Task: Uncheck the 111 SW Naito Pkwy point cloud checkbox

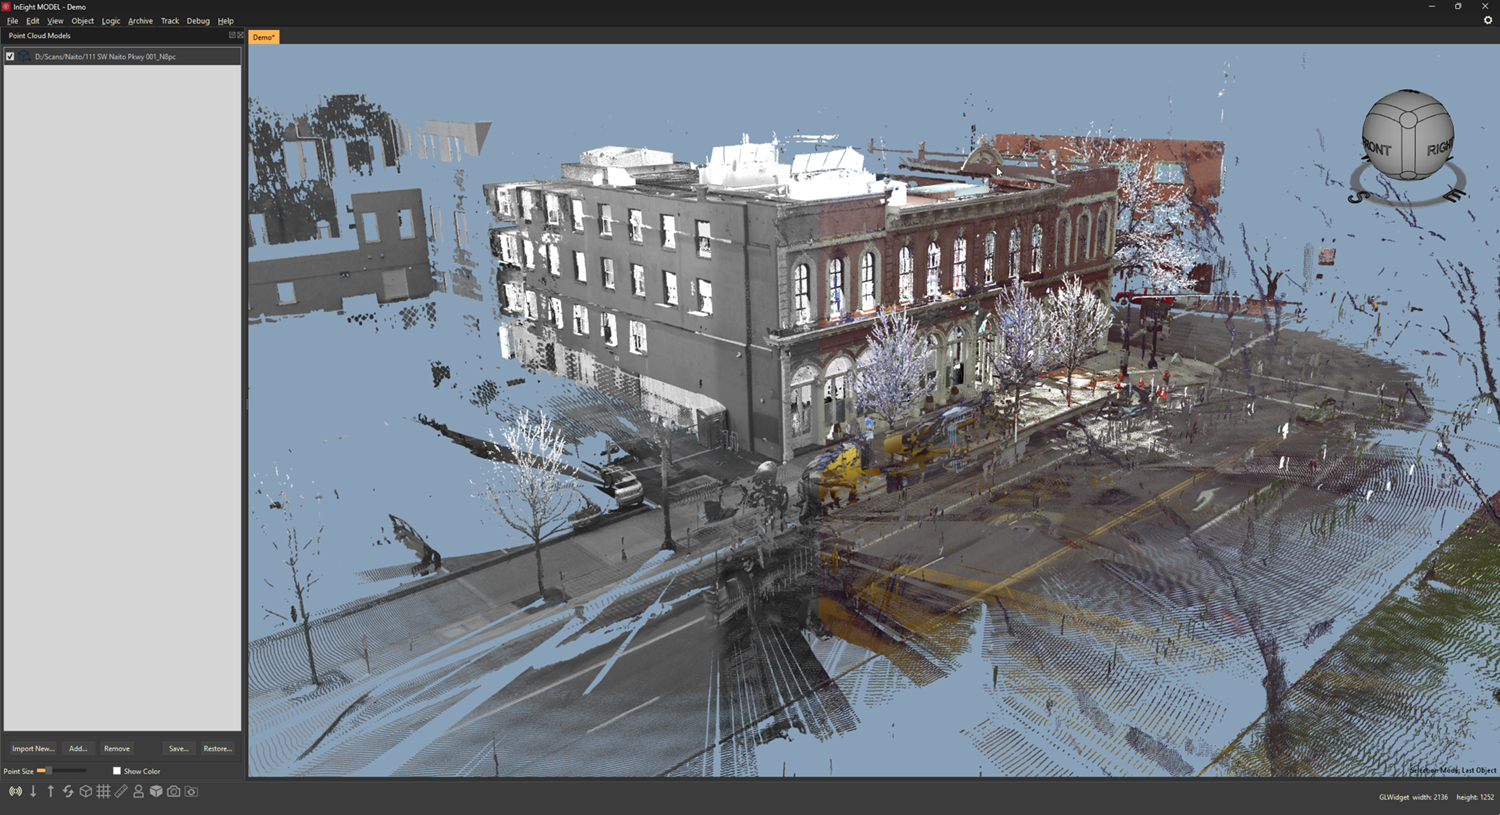Action: point(10,56)
